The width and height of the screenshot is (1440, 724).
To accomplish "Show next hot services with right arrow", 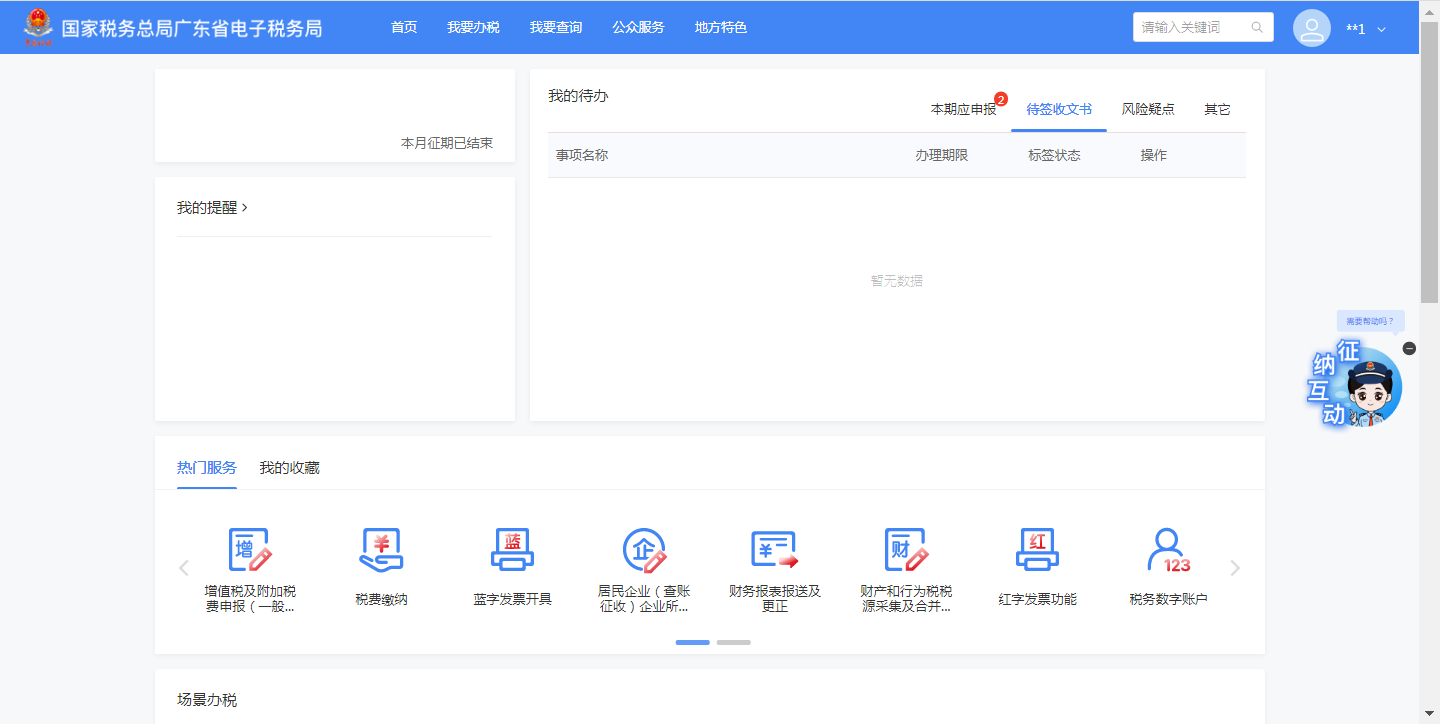I will click(x=1235, y=568).
